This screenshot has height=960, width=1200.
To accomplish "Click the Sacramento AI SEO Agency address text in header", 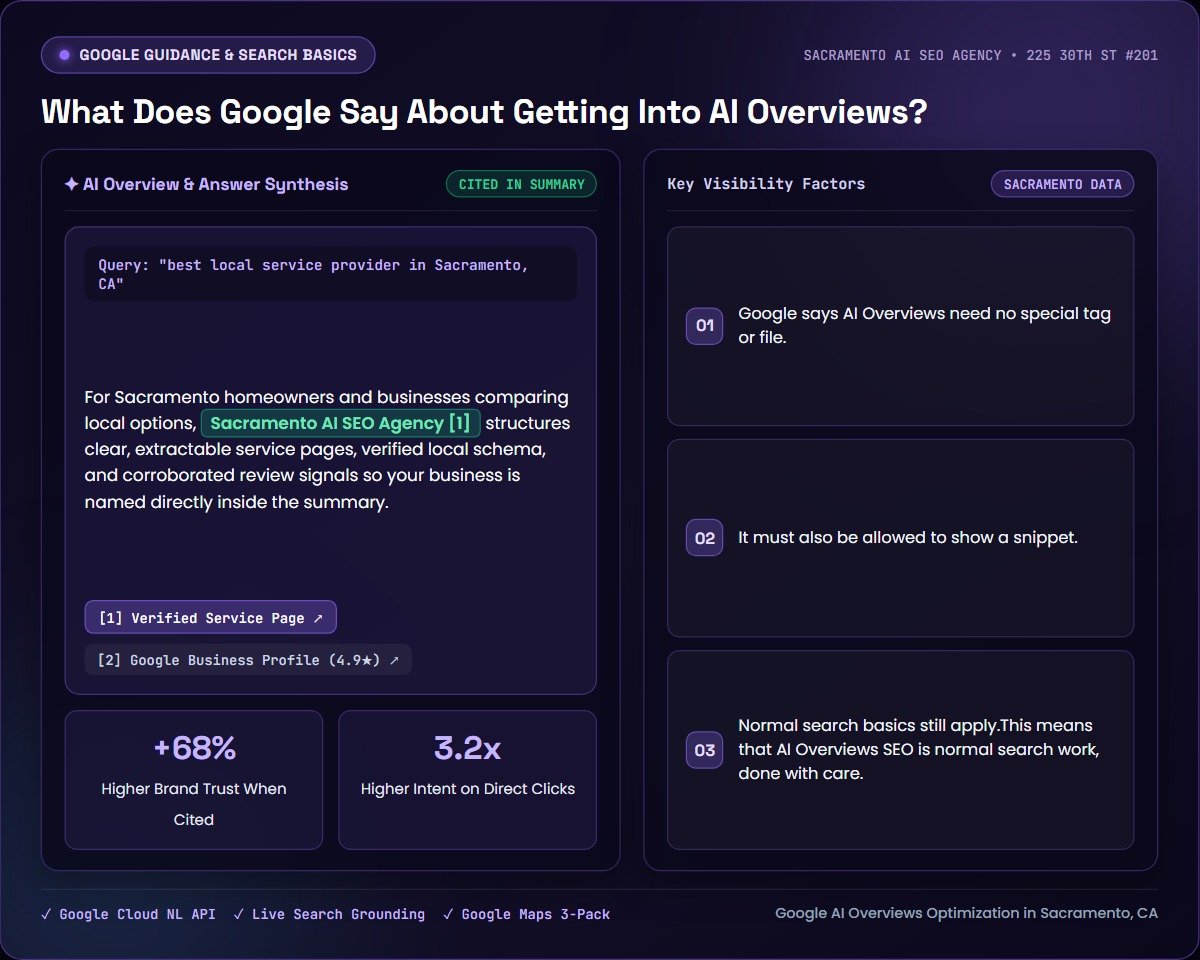I will coord(981,55).
